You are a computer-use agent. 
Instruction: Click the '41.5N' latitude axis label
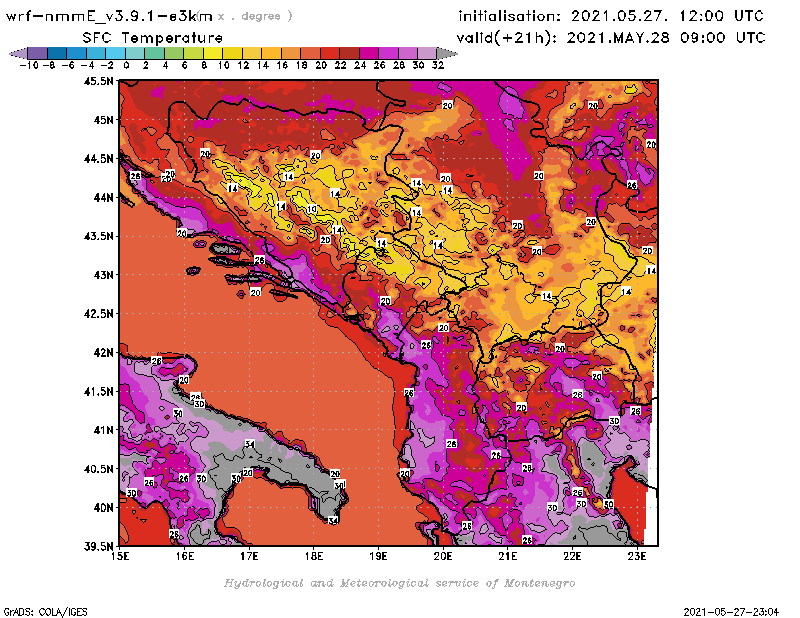98,391
